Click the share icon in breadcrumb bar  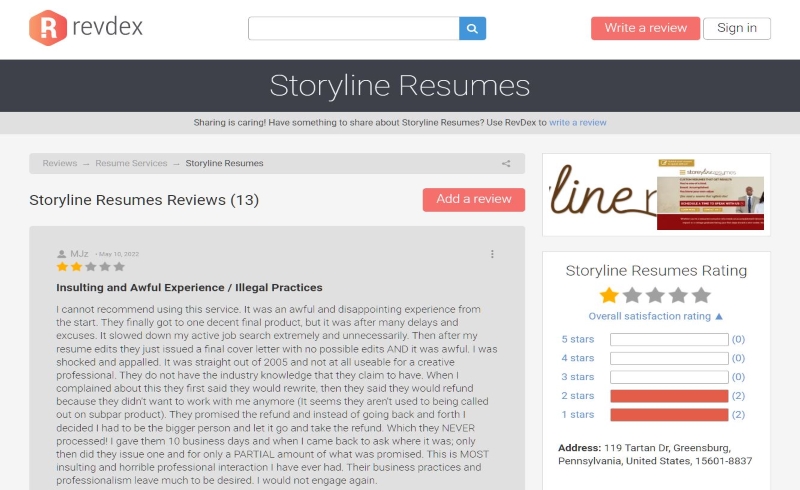click(x=506, y=164)
